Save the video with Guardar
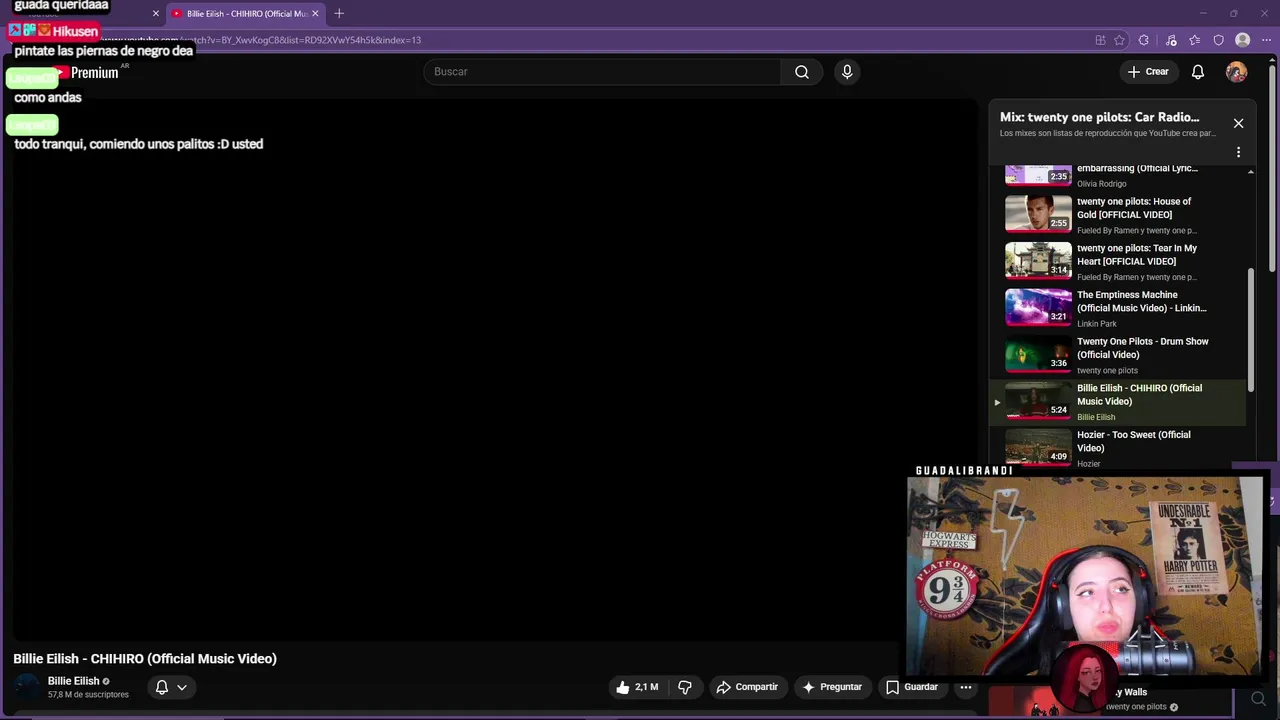 pyautogui.click(x=912, y=687)
